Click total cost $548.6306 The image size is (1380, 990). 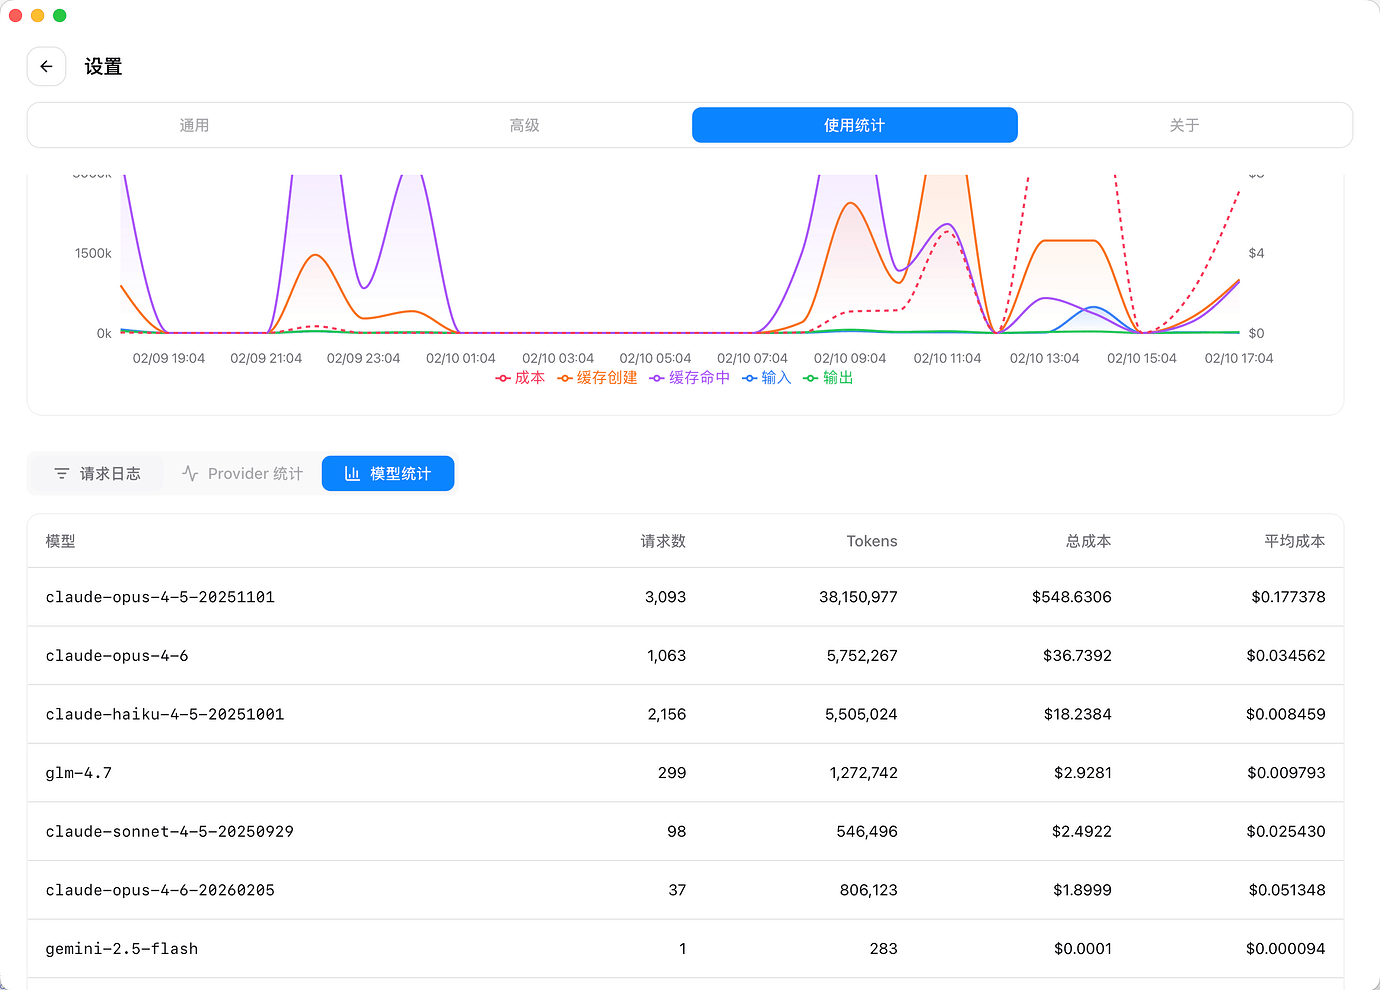(1071, 597)
